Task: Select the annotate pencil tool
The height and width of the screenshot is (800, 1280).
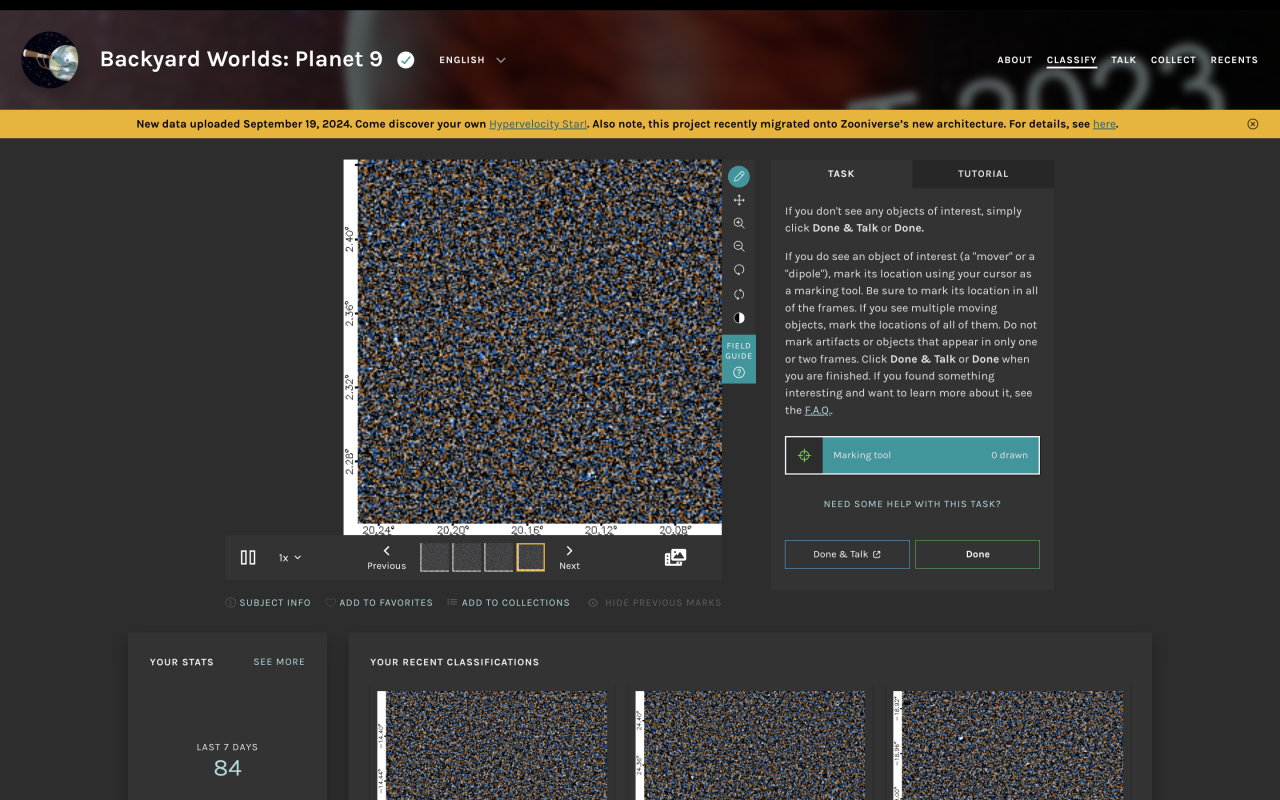Action: point(739,177)
